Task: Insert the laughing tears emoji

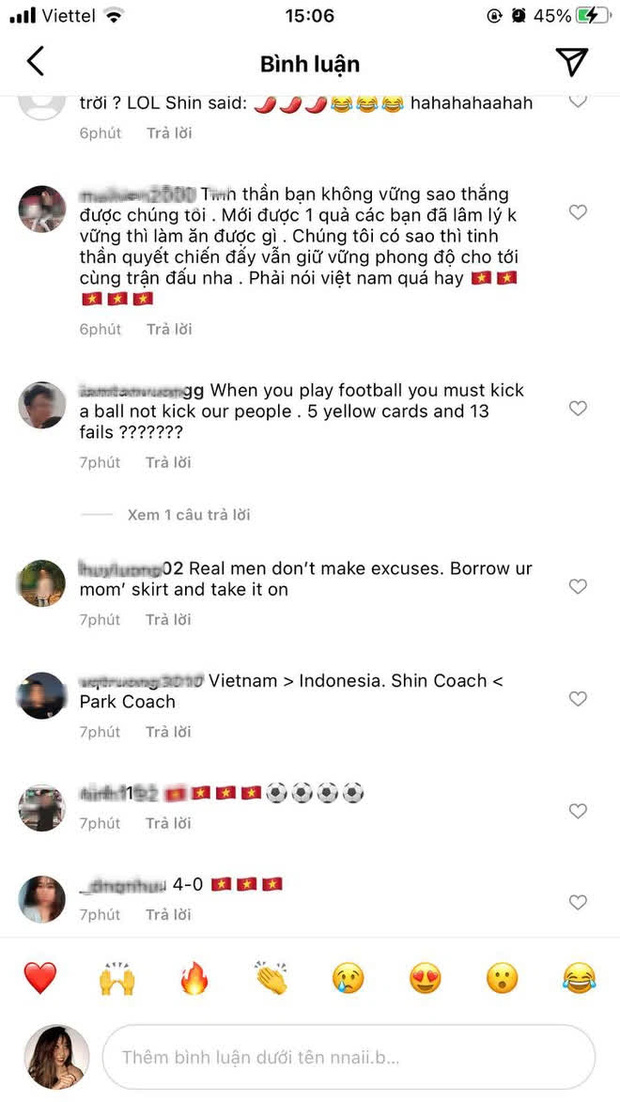Action: (x=579, y=977)
